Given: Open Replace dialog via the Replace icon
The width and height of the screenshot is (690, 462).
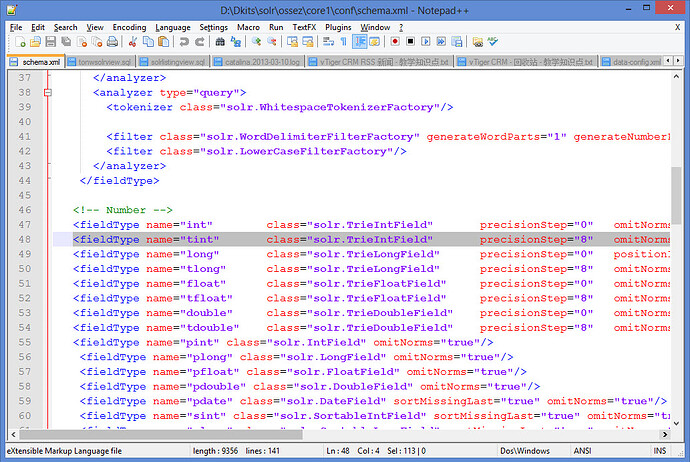Looking at the screenshot, I should [x=236, y=42].
